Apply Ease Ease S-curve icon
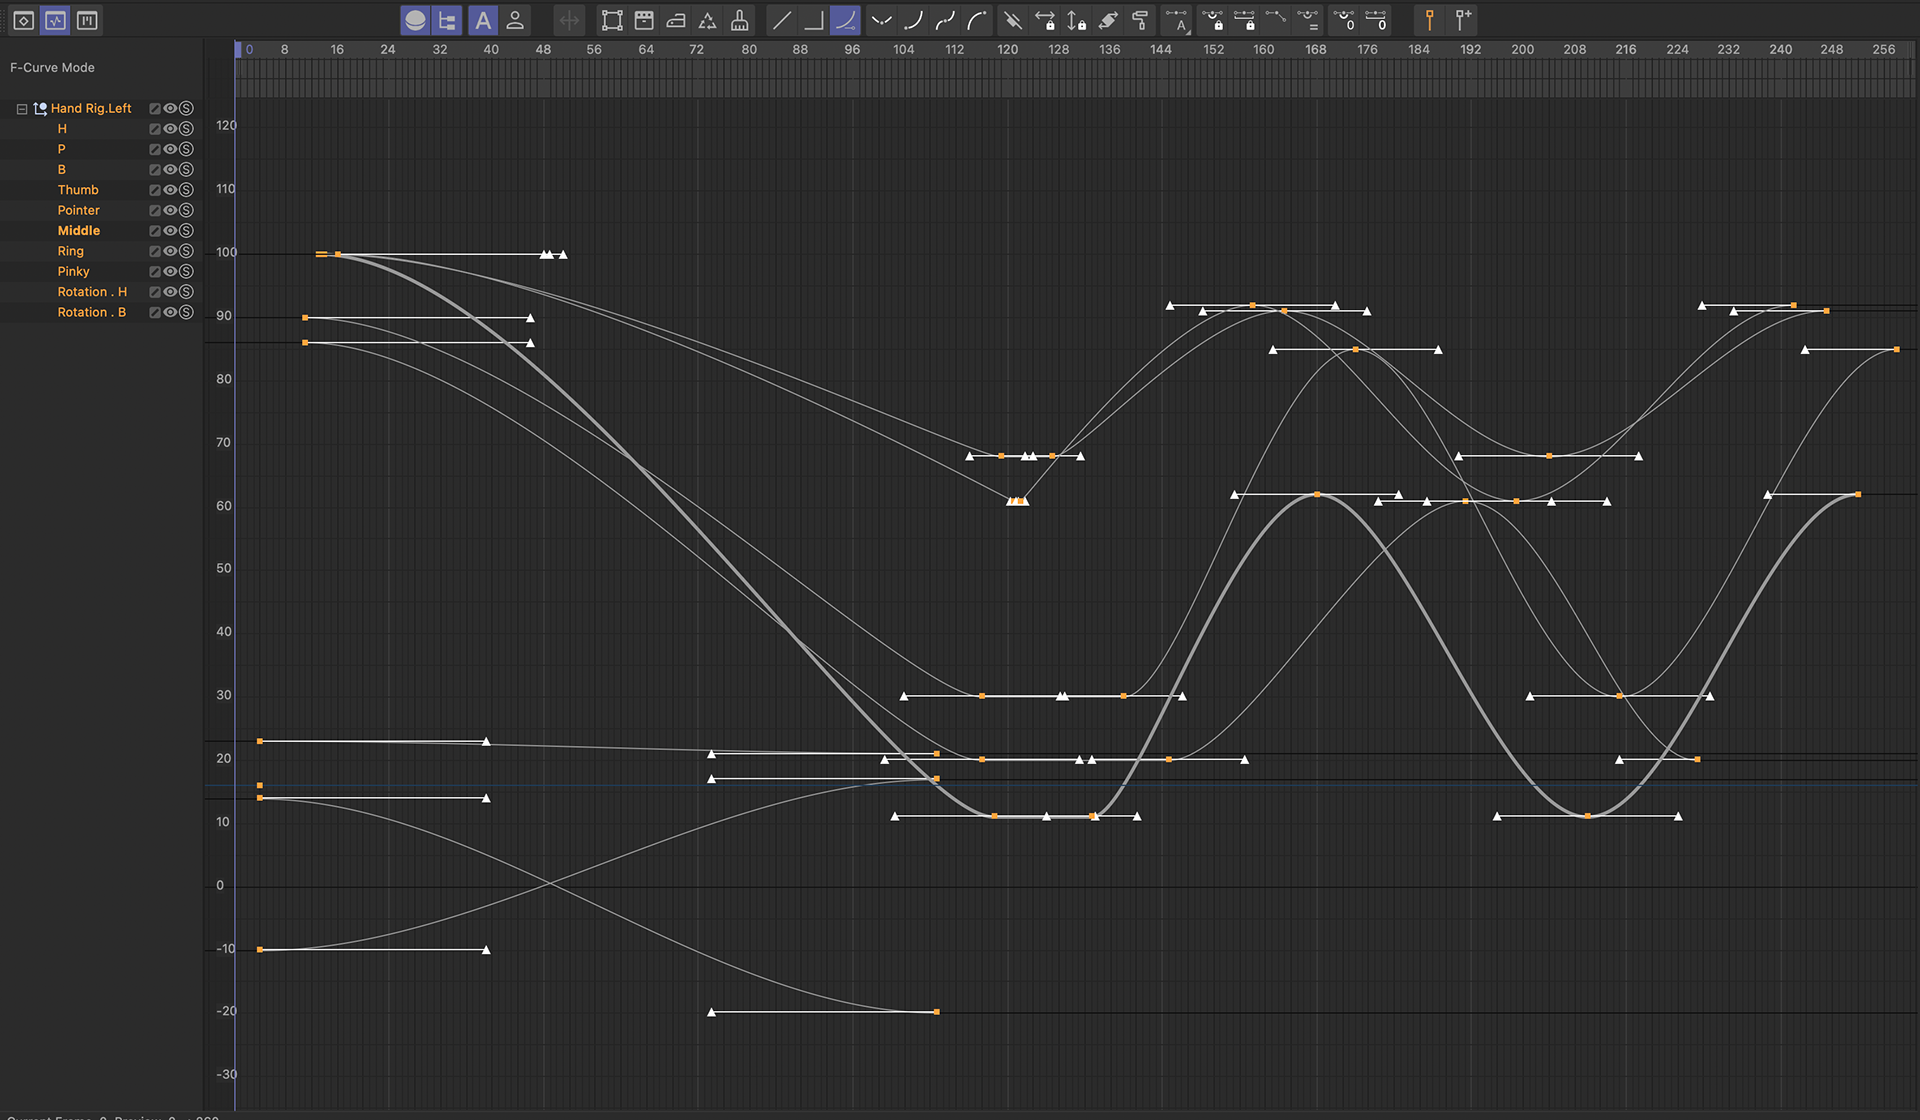Viewport: 1920px width, 1120px height. tap(945, 20)
